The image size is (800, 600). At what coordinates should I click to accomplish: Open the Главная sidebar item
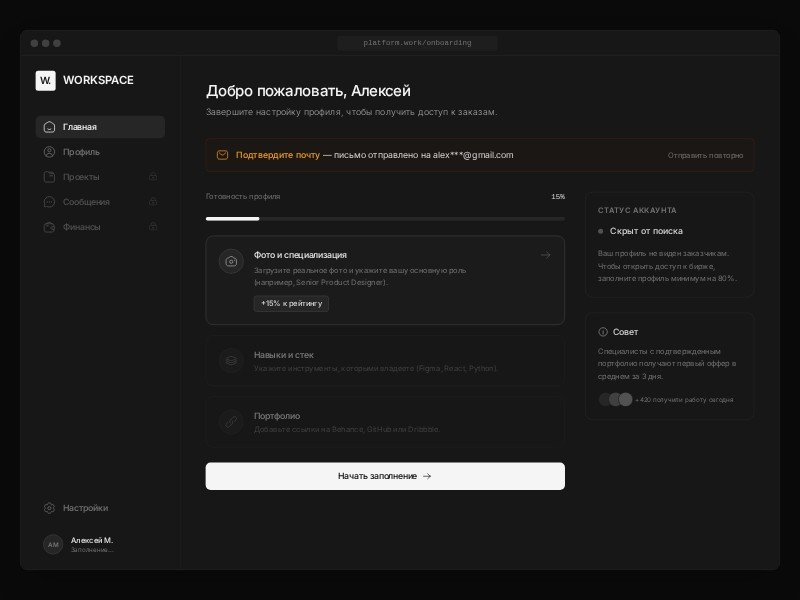point(100,127)
